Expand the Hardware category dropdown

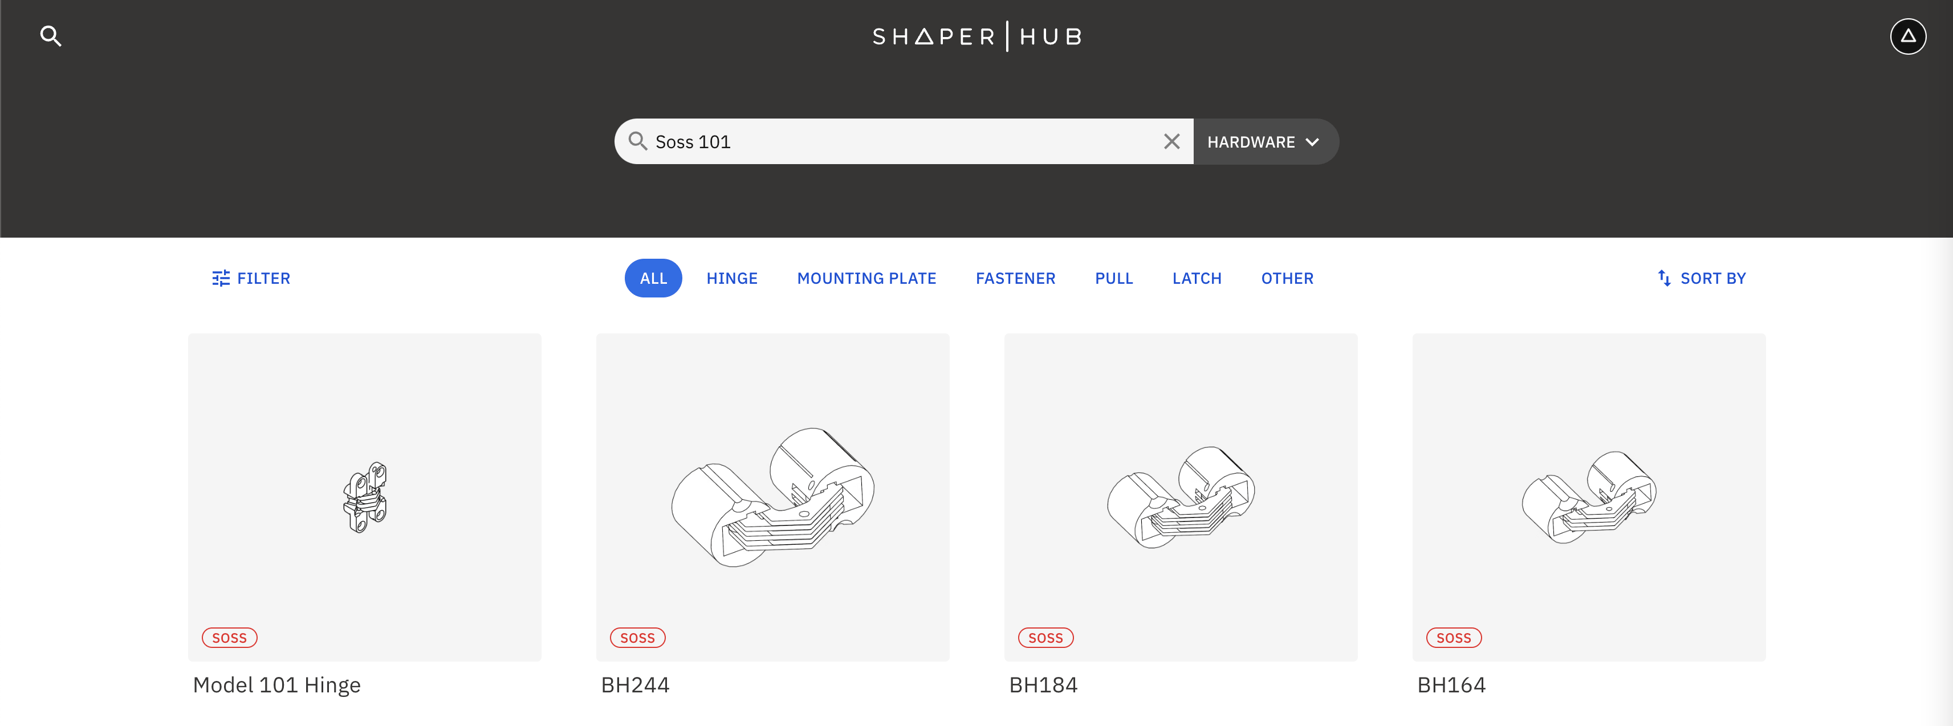pos(1264,142)
